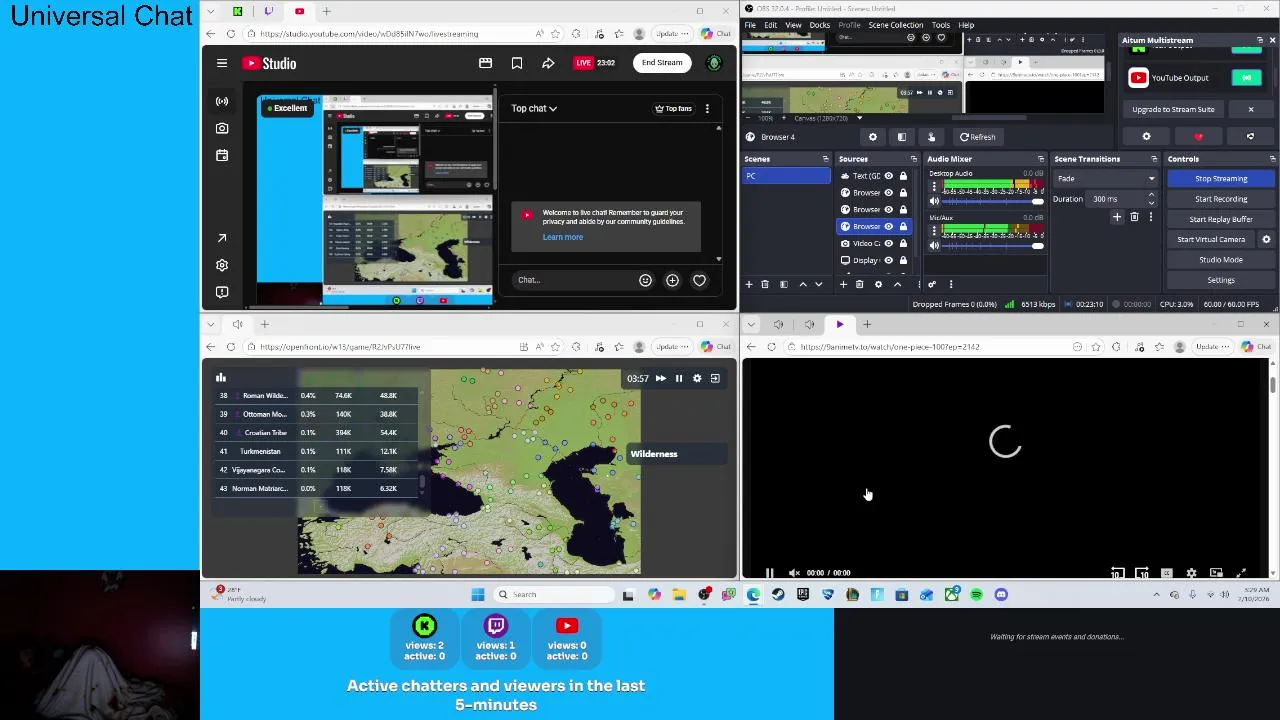Toggle visibility of Text (GDI) source
Image resolution: width=1280 pixels, height=720 pixels.
[888, 176]
